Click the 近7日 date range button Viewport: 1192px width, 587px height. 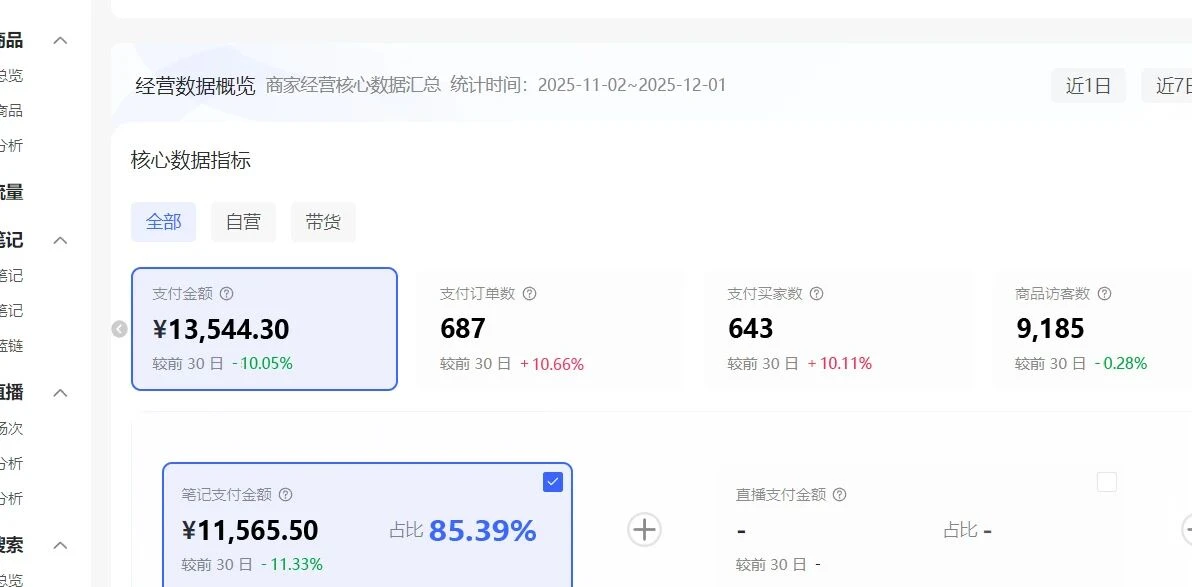point(1175,85)
